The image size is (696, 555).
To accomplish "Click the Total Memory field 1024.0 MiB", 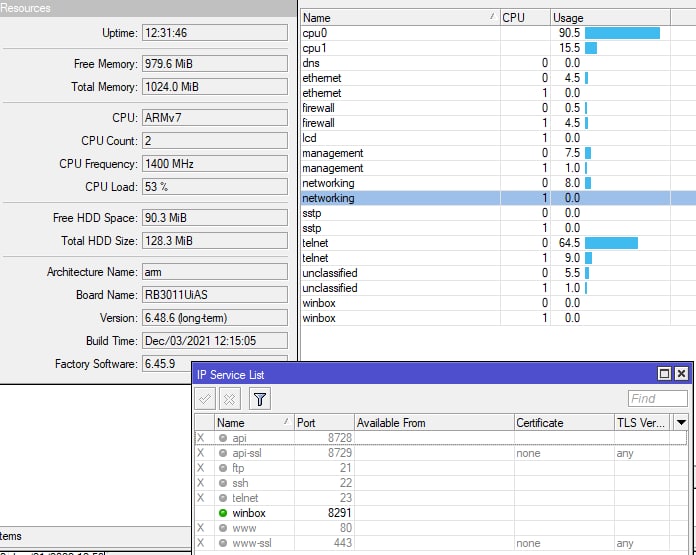I will click(215, 87).
